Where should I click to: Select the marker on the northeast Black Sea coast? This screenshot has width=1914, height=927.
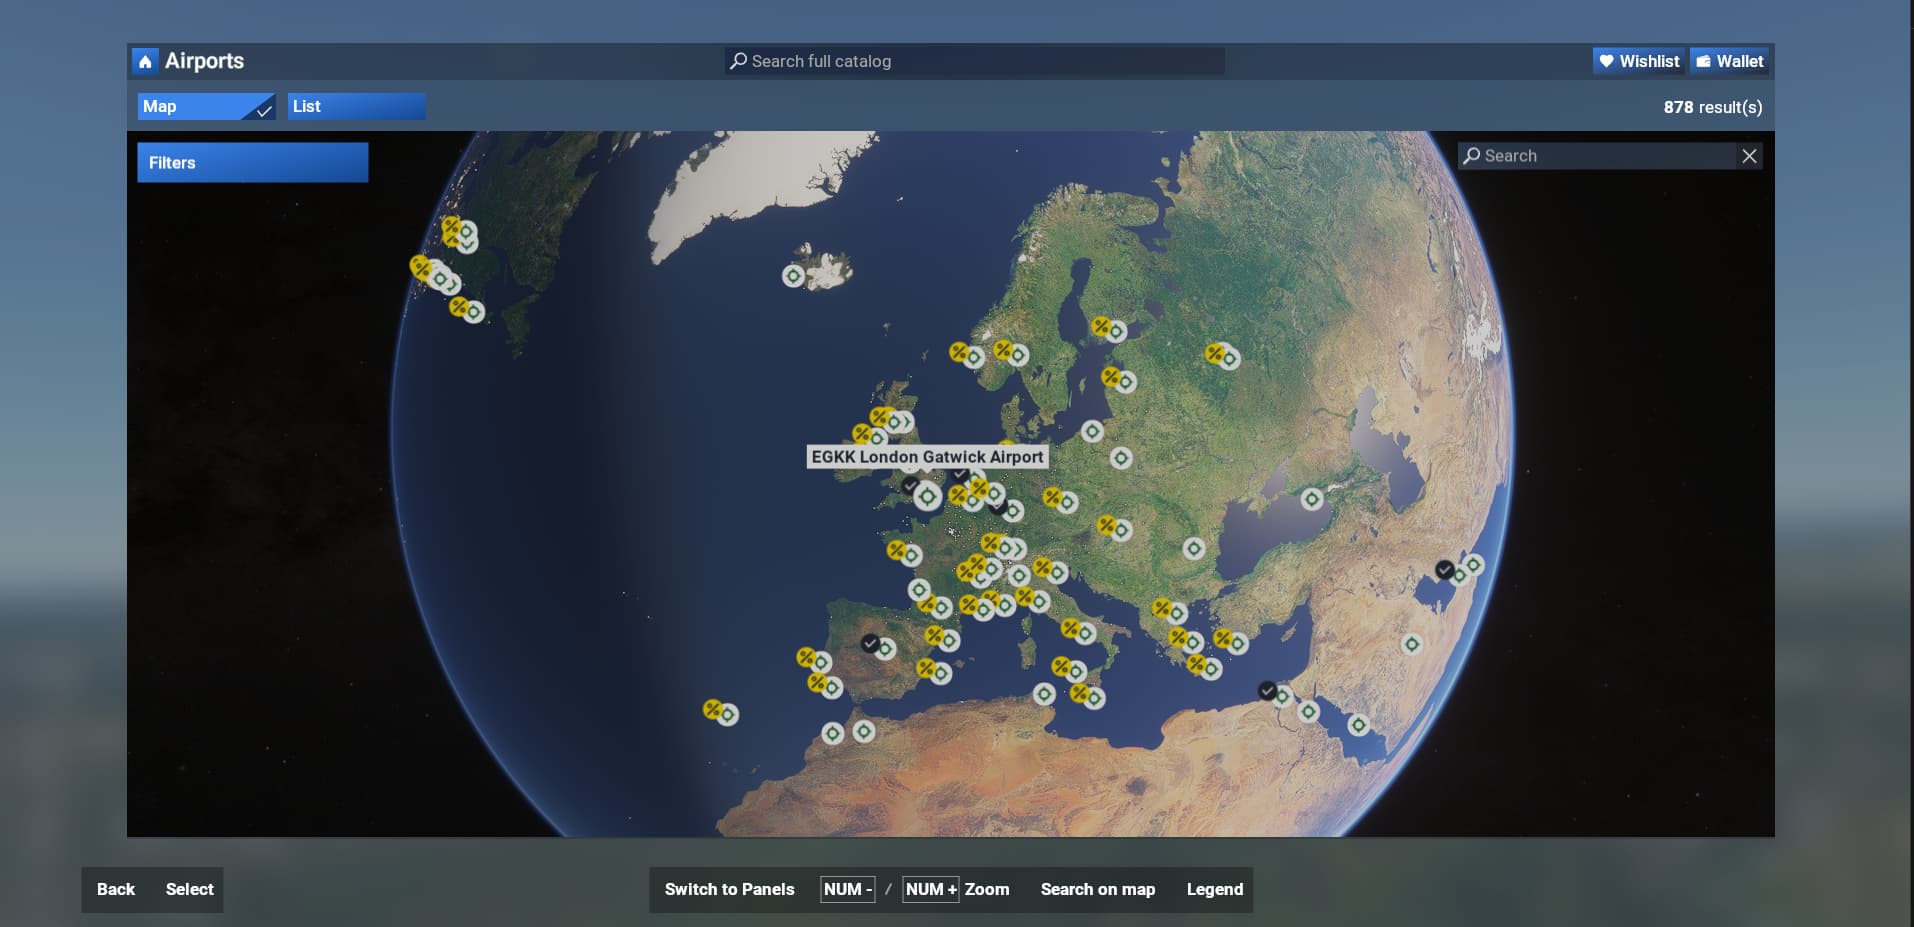[1312, 498]
